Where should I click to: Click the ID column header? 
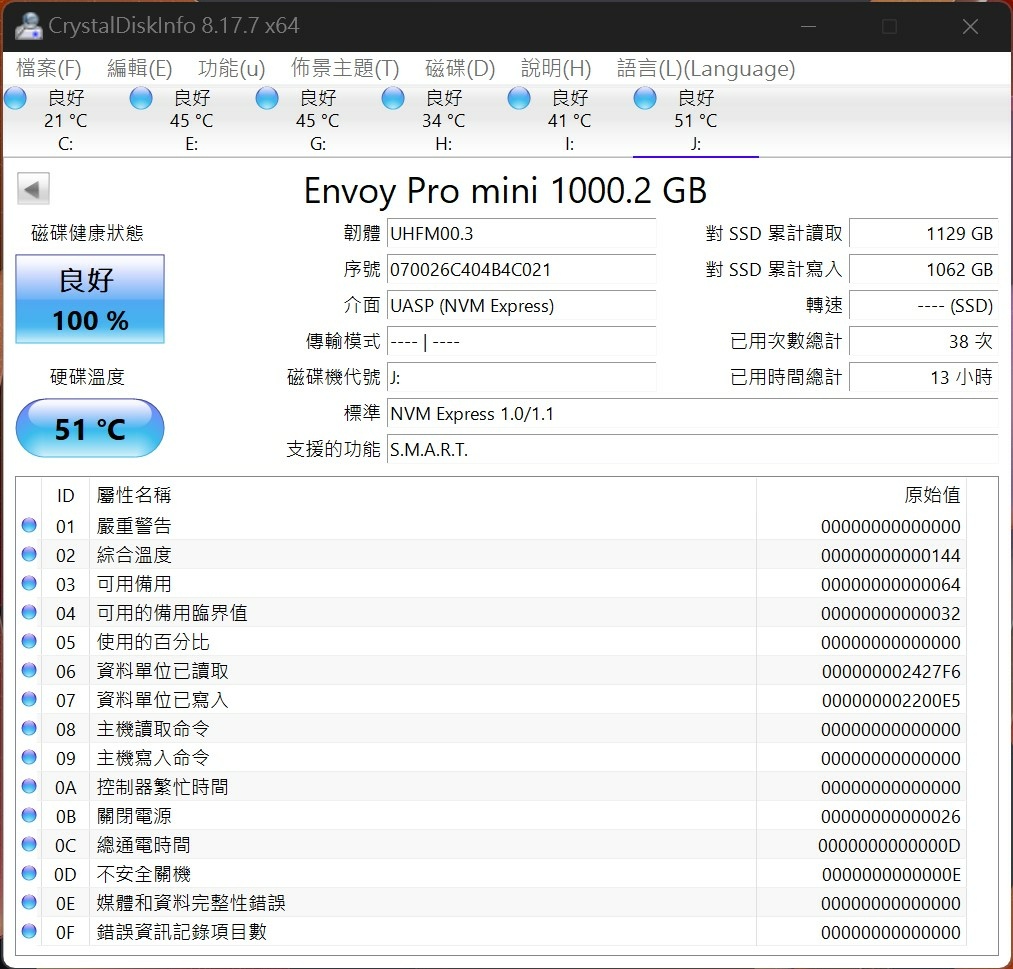[65, 495]
